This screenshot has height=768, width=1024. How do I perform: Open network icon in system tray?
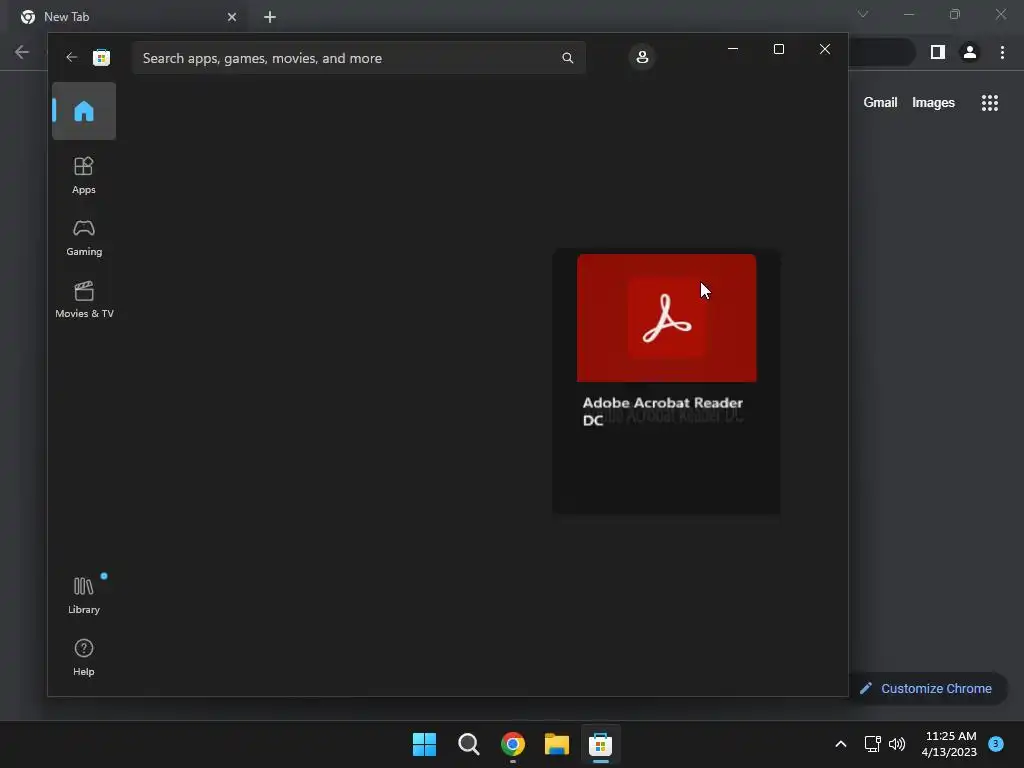click(x=872, y=744)
